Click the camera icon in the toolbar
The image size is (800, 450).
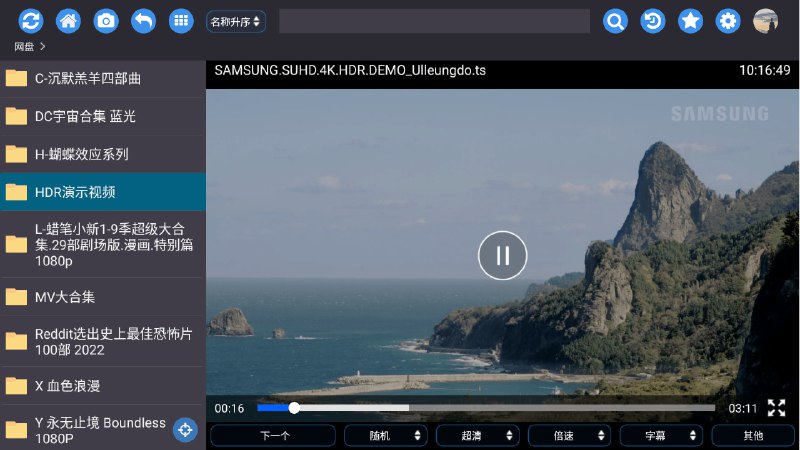tap(106, 21)
